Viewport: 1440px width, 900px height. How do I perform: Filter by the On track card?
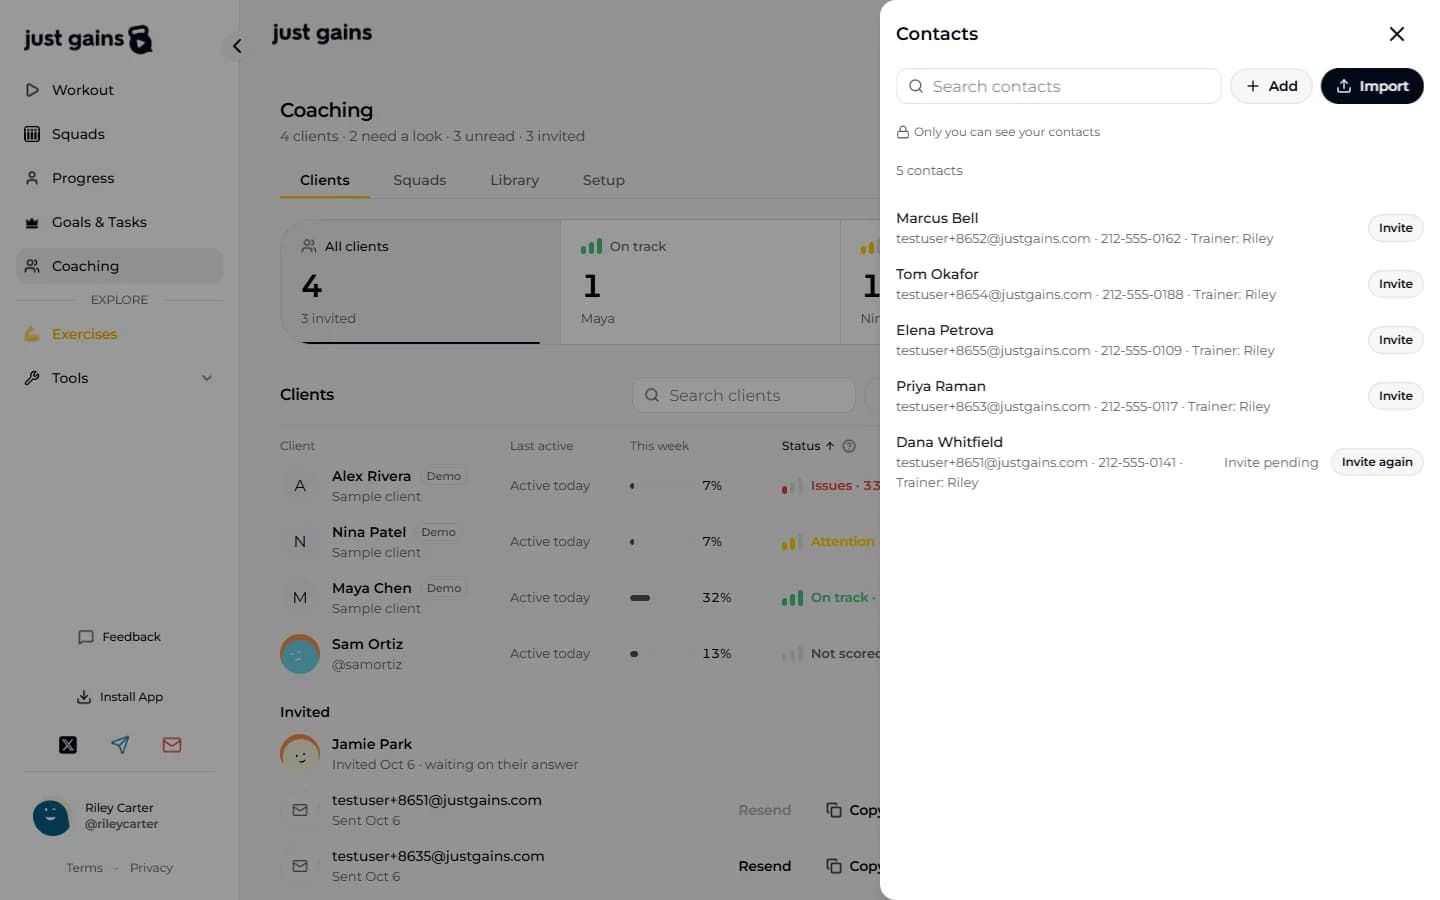tap(700, 282)
